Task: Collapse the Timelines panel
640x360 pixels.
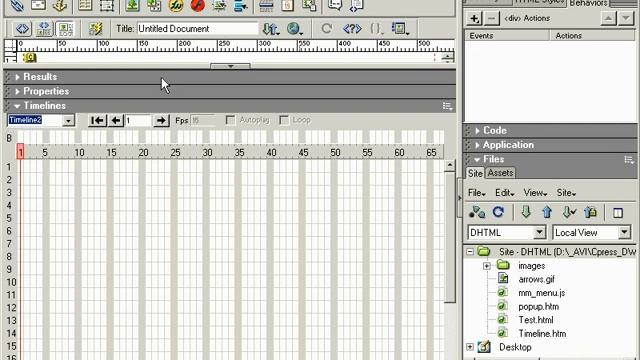Action: [17, 106]
